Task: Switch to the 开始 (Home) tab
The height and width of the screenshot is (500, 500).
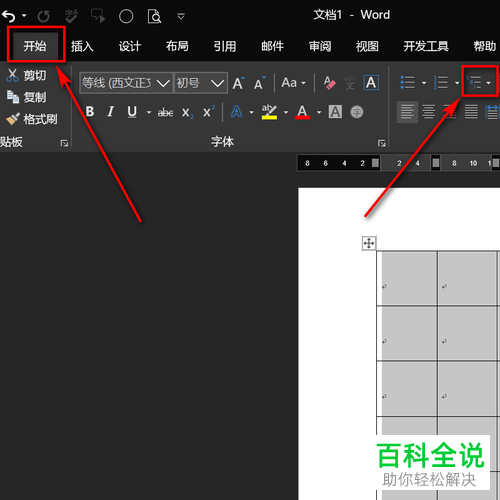Action: [x=35, y=46]
